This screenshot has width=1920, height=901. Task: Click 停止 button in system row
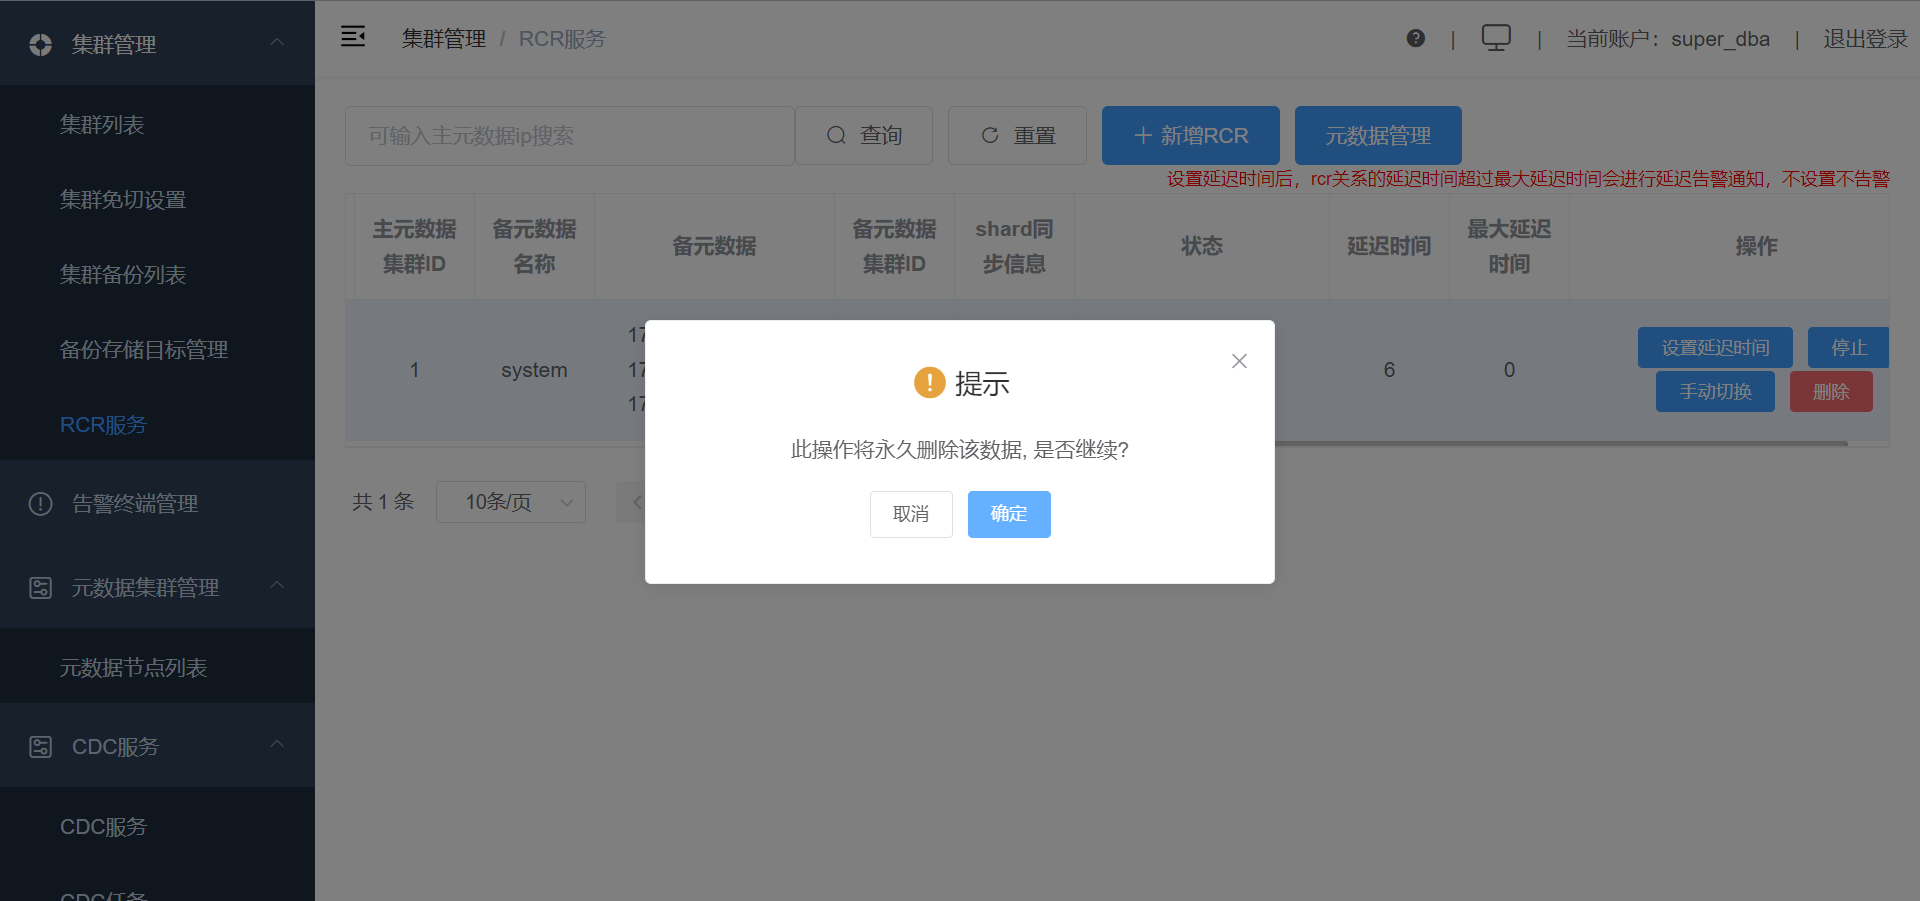(1848, 347)
